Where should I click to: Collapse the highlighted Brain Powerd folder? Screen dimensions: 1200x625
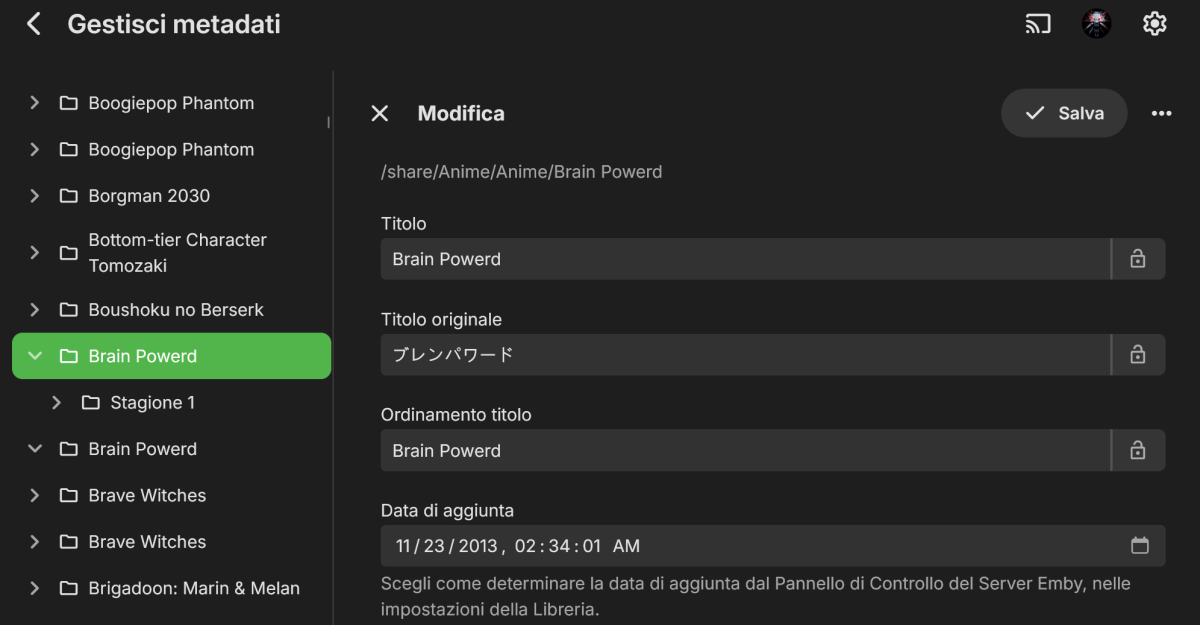coord(35,356)
